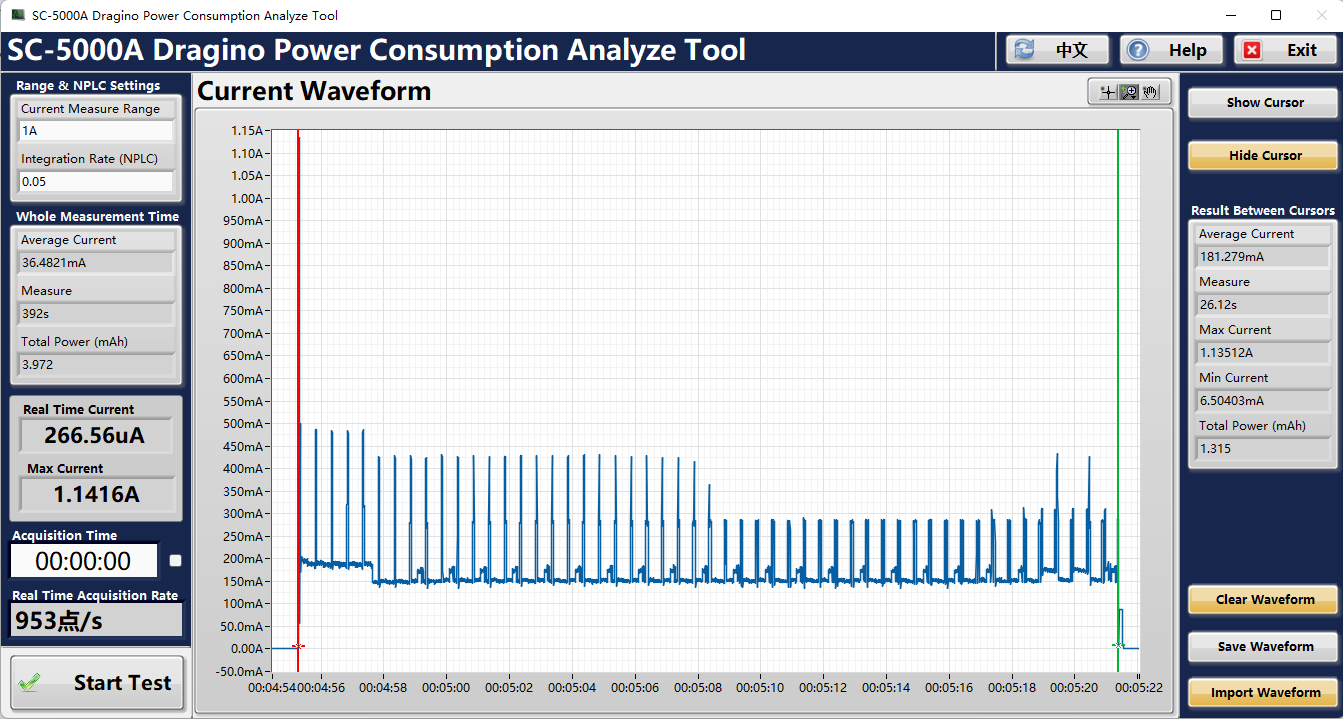Click the 1.1416A max current value
1343x719 pixels.
point(96,494)
